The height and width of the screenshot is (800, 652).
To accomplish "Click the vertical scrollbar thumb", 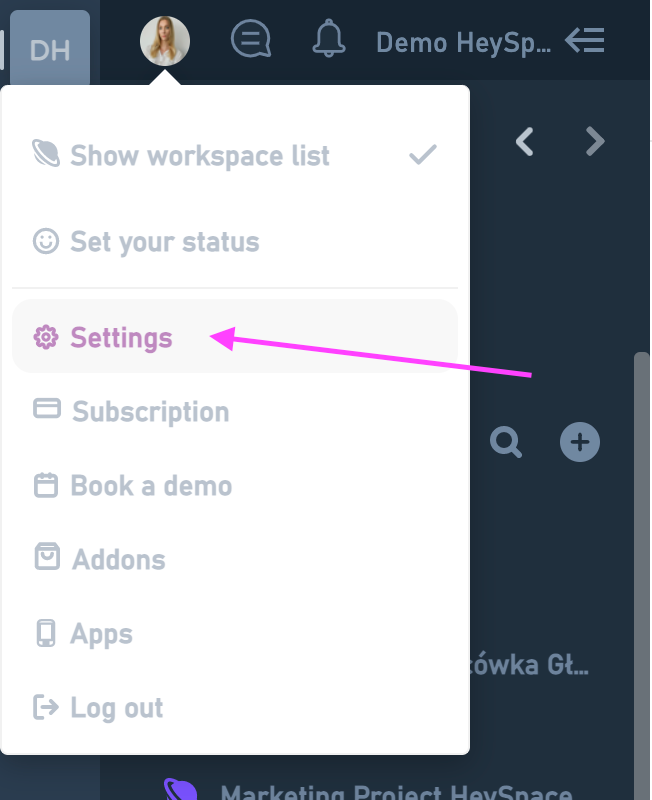I will coord(642,550).
